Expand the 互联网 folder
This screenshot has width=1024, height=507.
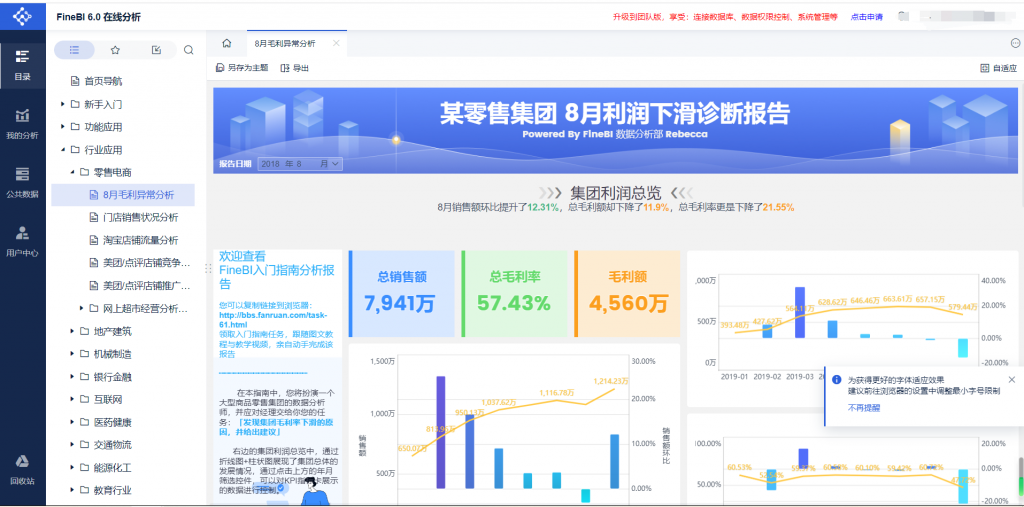tap(72, 399)
